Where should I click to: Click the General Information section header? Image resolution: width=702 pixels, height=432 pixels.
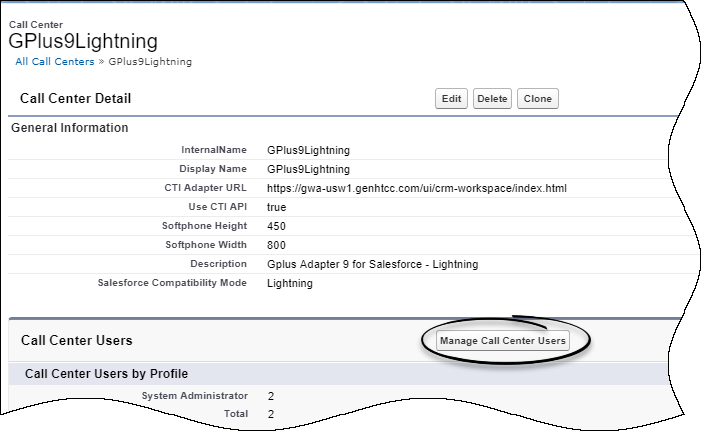tap(69, 128)
